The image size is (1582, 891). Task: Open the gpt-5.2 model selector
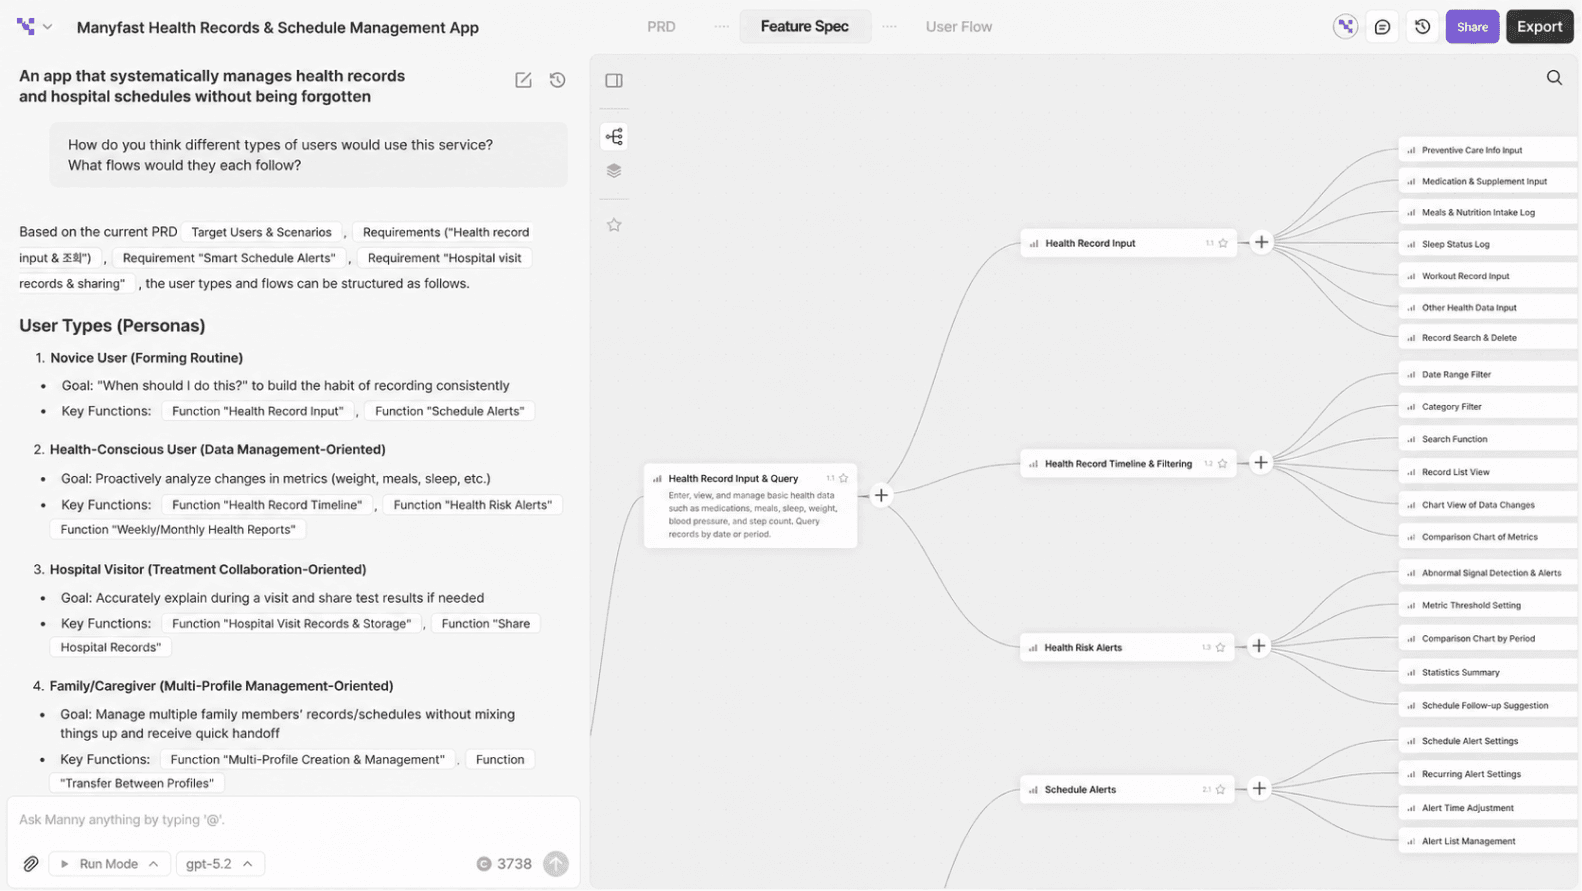pos(220,864)
